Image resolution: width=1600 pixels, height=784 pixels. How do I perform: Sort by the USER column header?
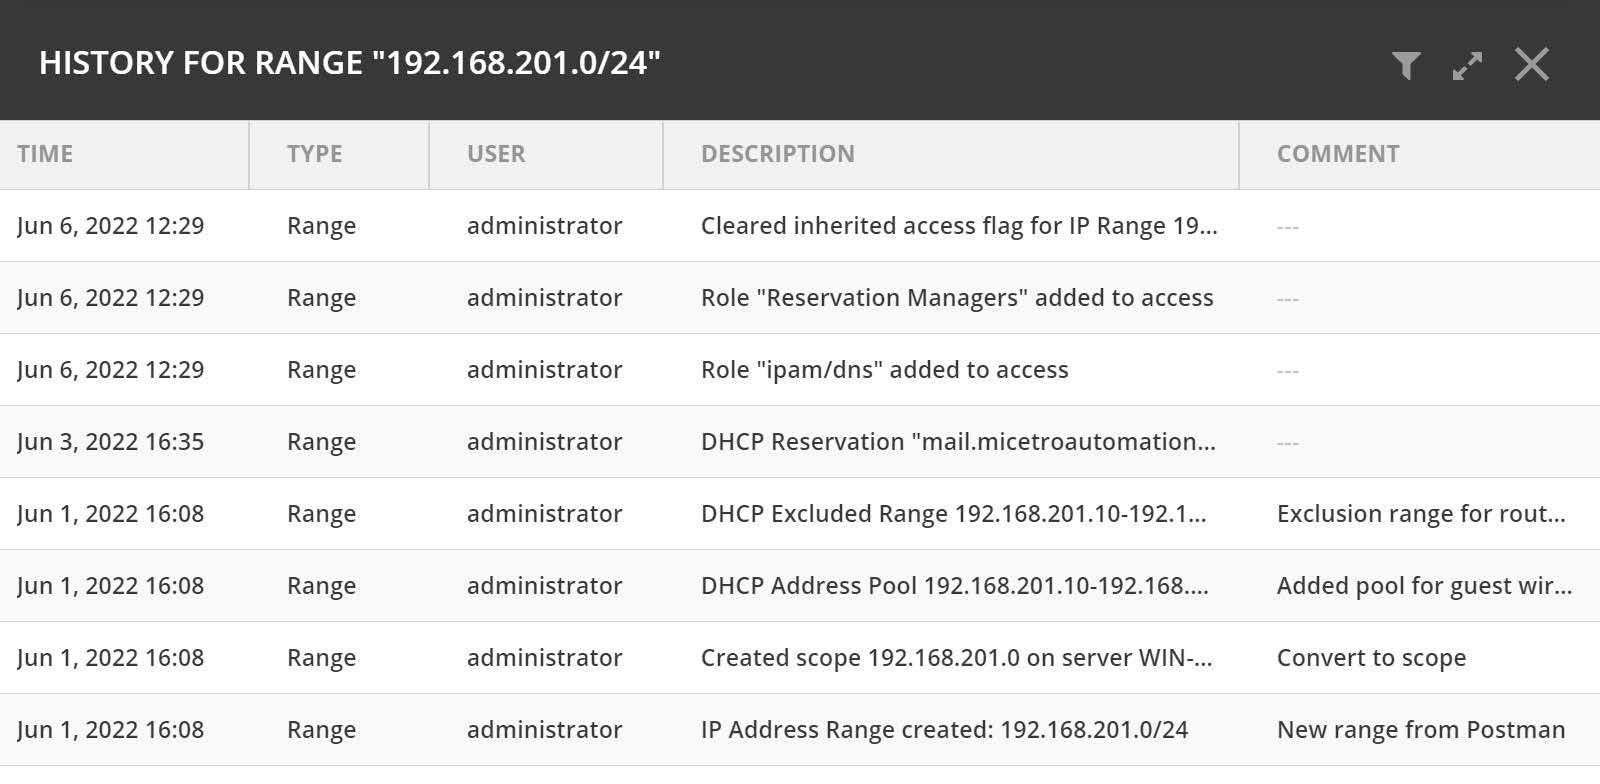coord(546,154)
